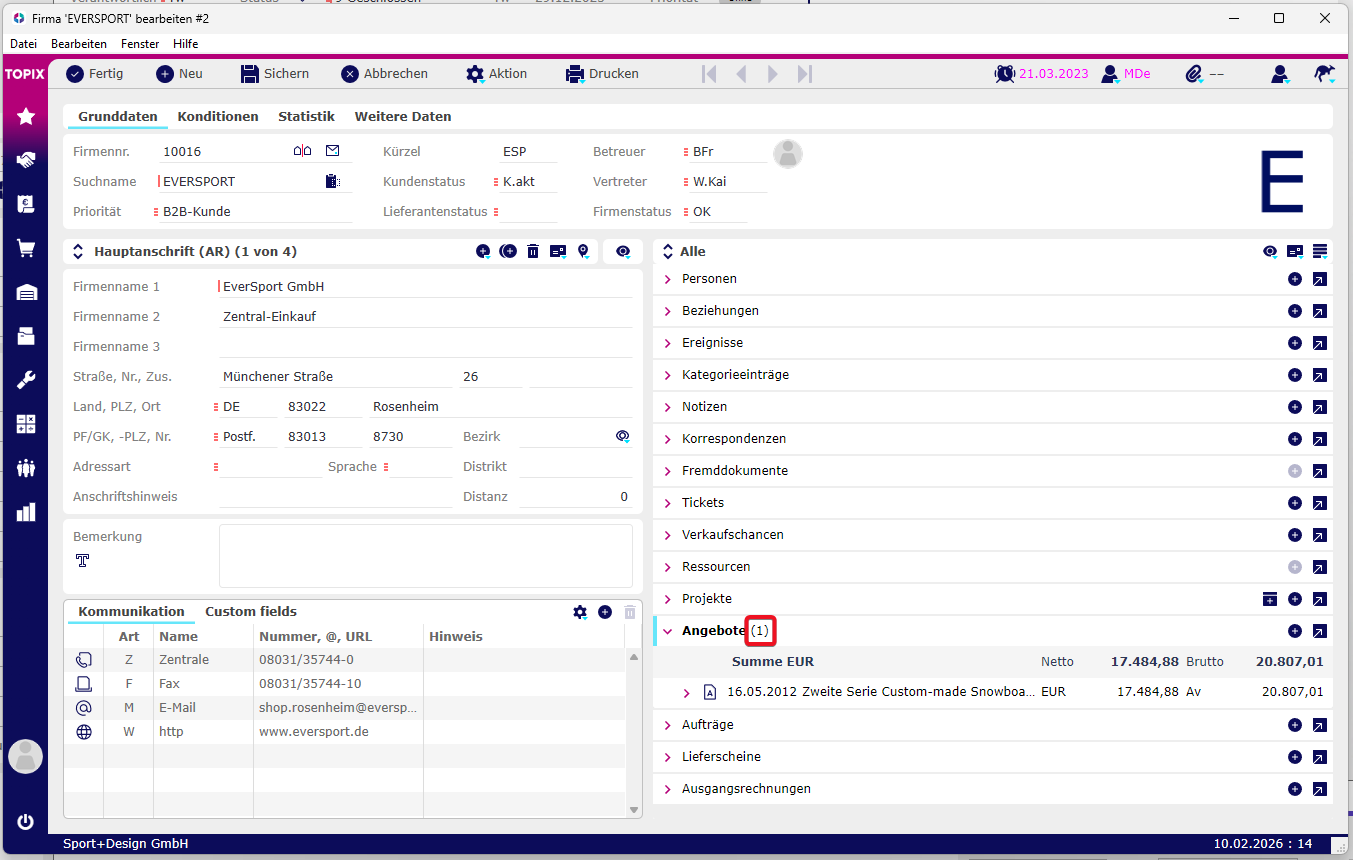The image size is (1353, 860).
Task: Open the Datei menu
Action: 23,44
